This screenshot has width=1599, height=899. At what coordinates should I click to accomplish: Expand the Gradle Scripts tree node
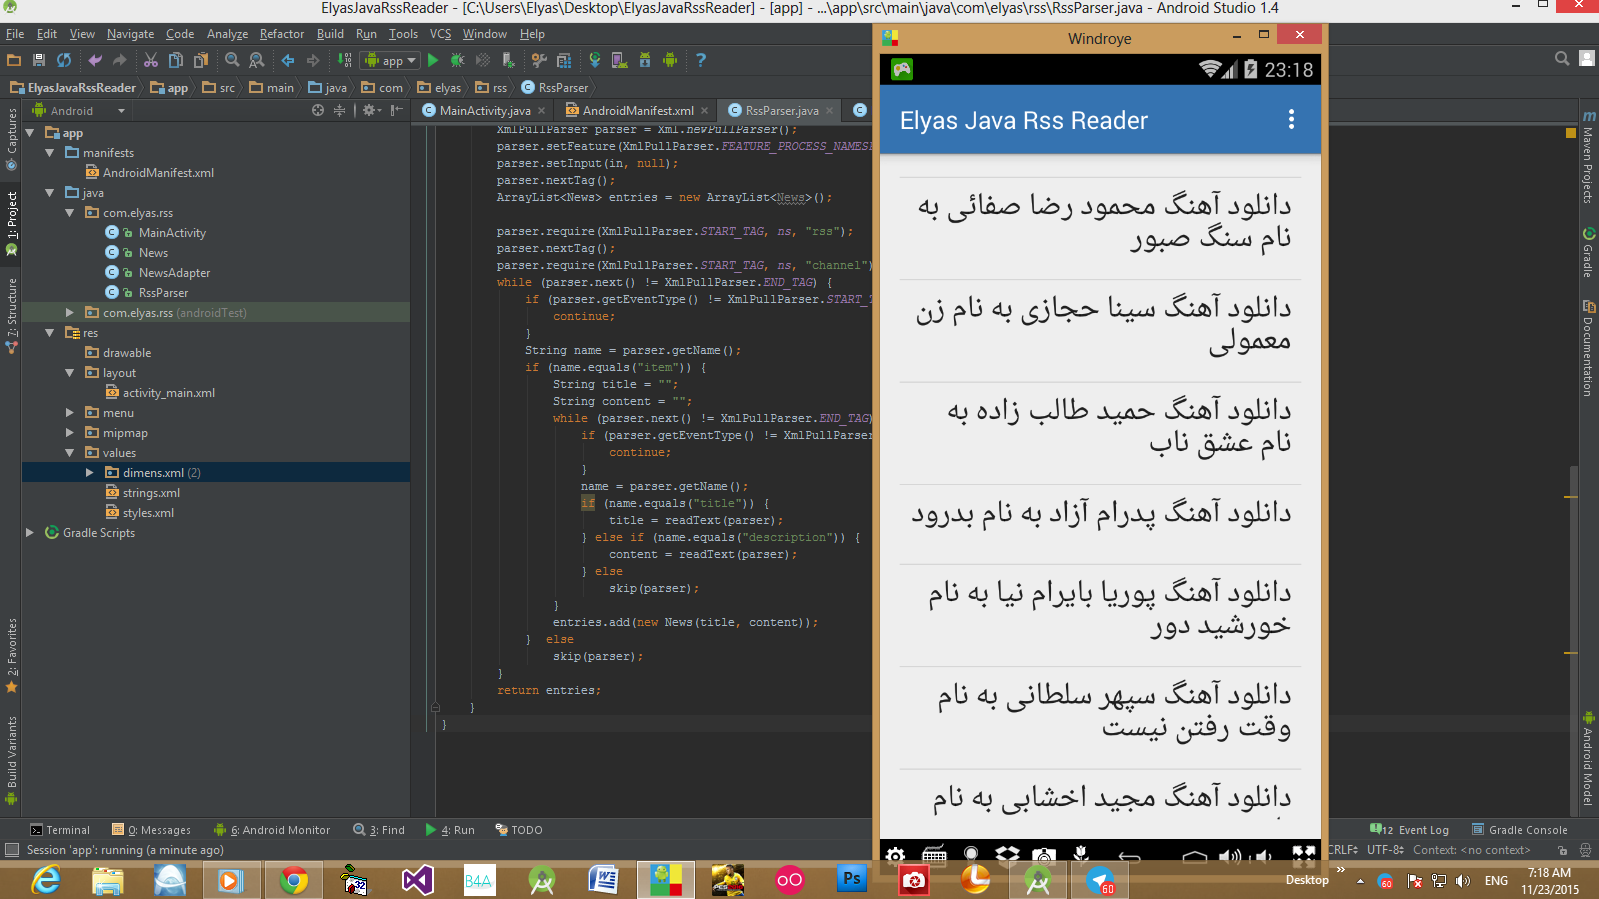pyautogui.click(x=29, y=533)
